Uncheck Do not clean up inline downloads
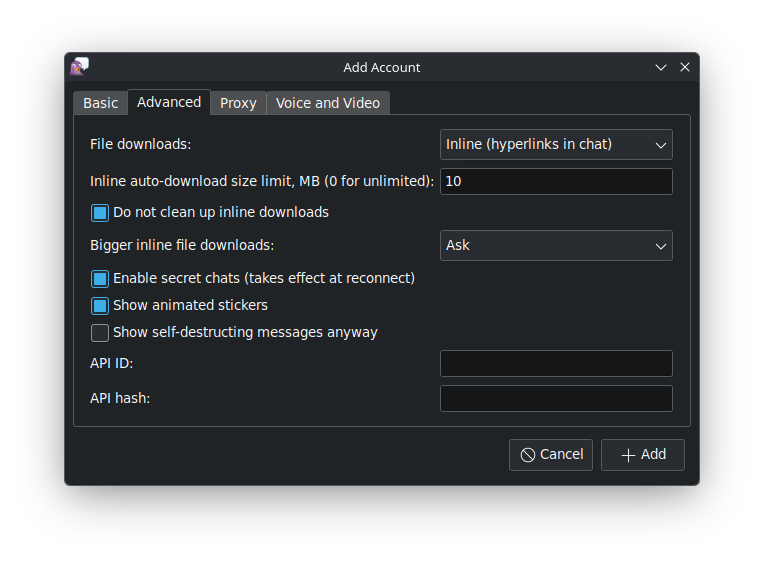This screenshot has width=764, height=562. point(100,213)
